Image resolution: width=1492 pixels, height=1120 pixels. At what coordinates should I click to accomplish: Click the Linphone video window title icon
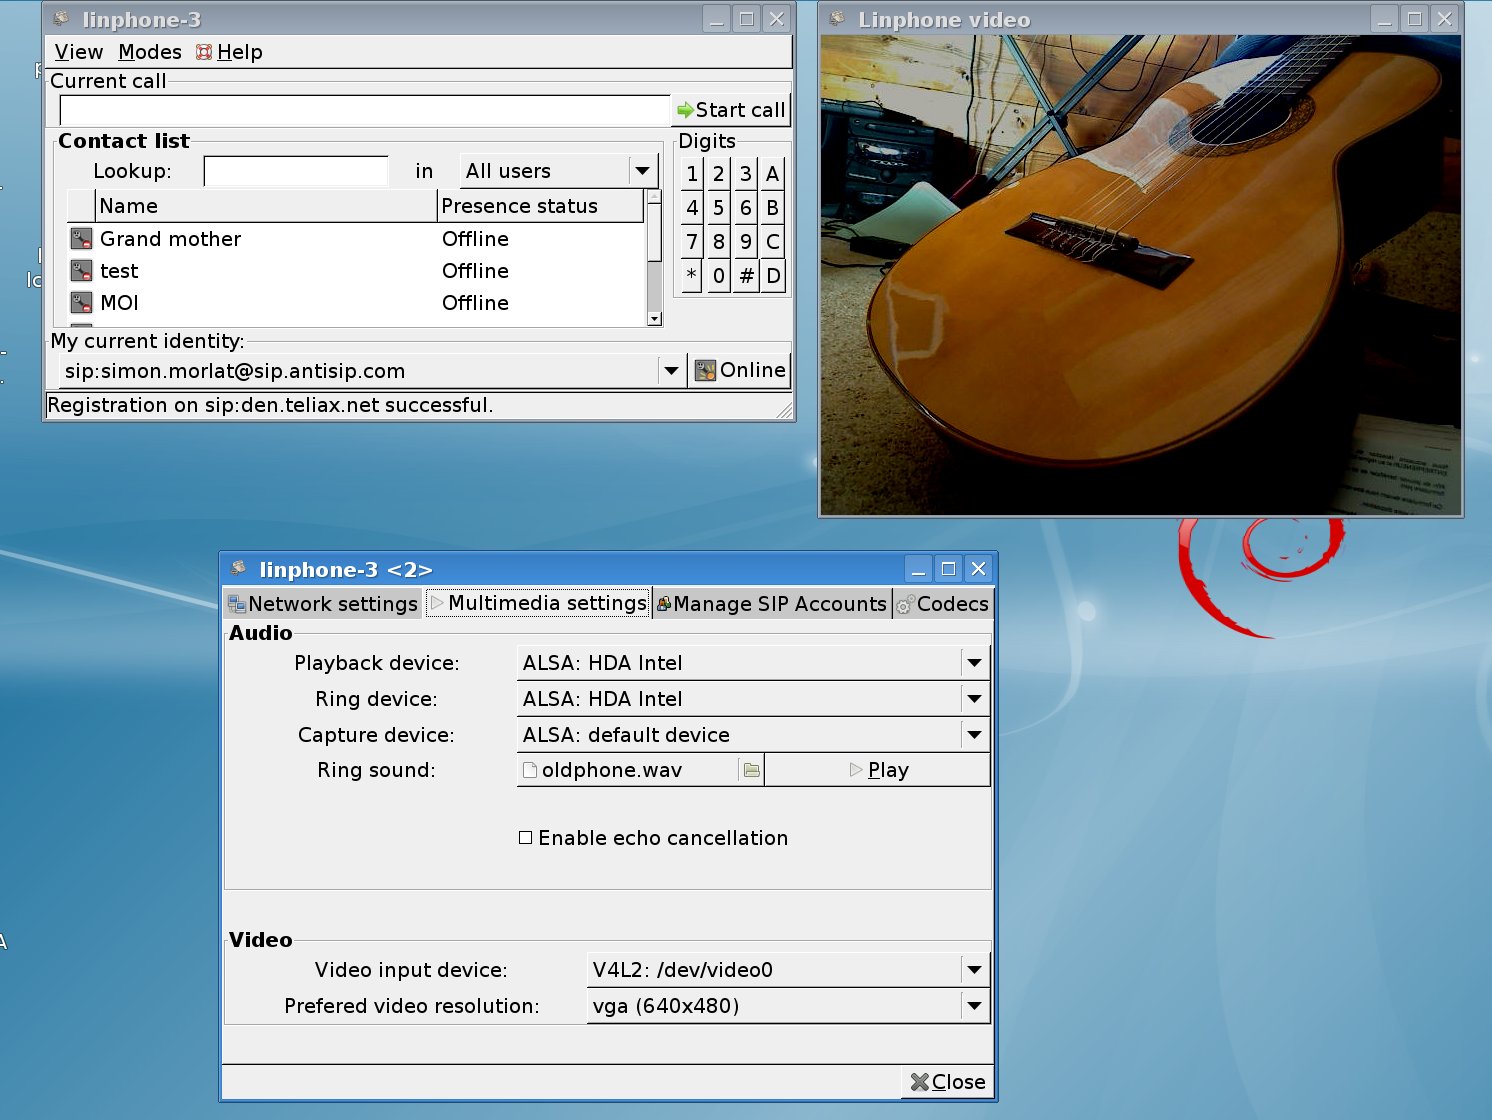837,19
